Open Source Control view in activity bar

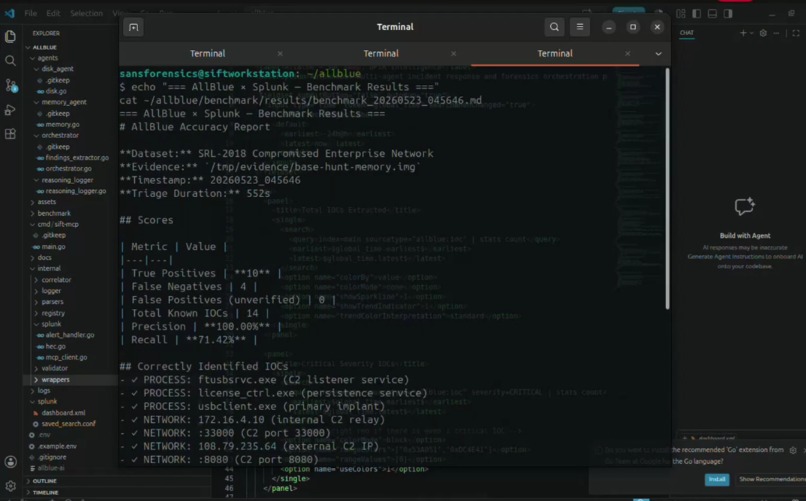[10, 85]
